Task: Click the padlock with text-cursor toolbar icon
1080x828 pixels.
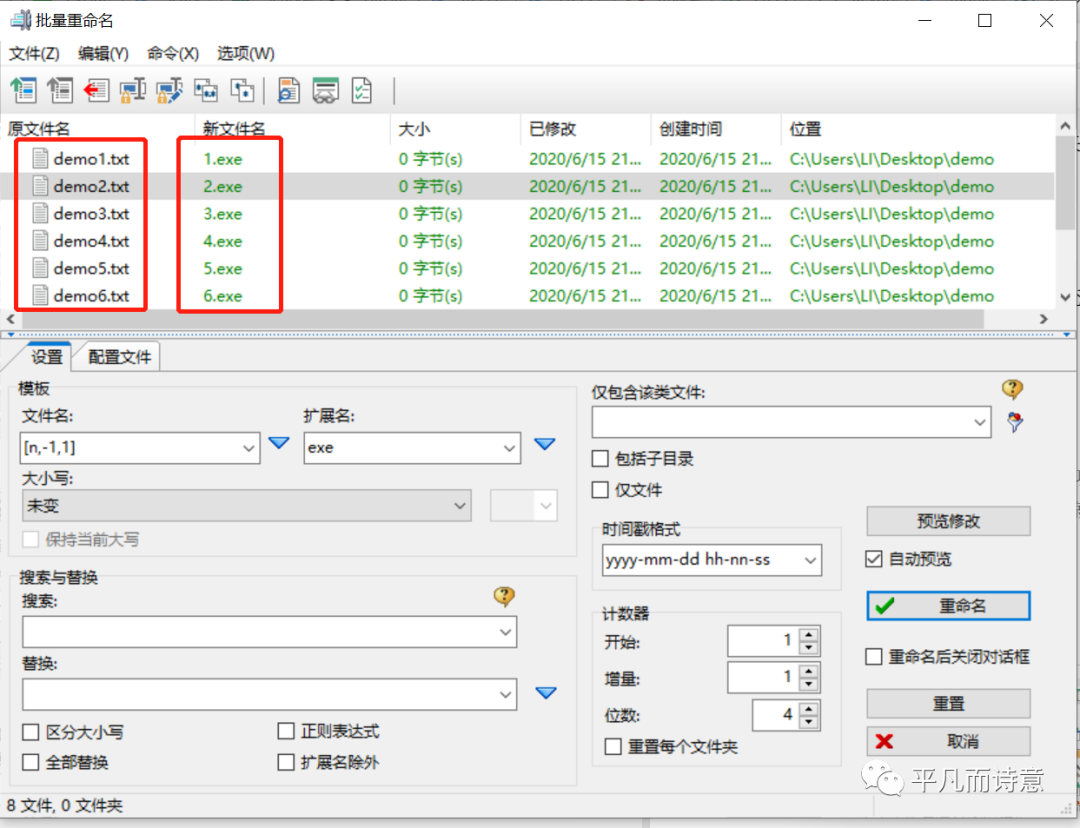Action: pos(133,90)
